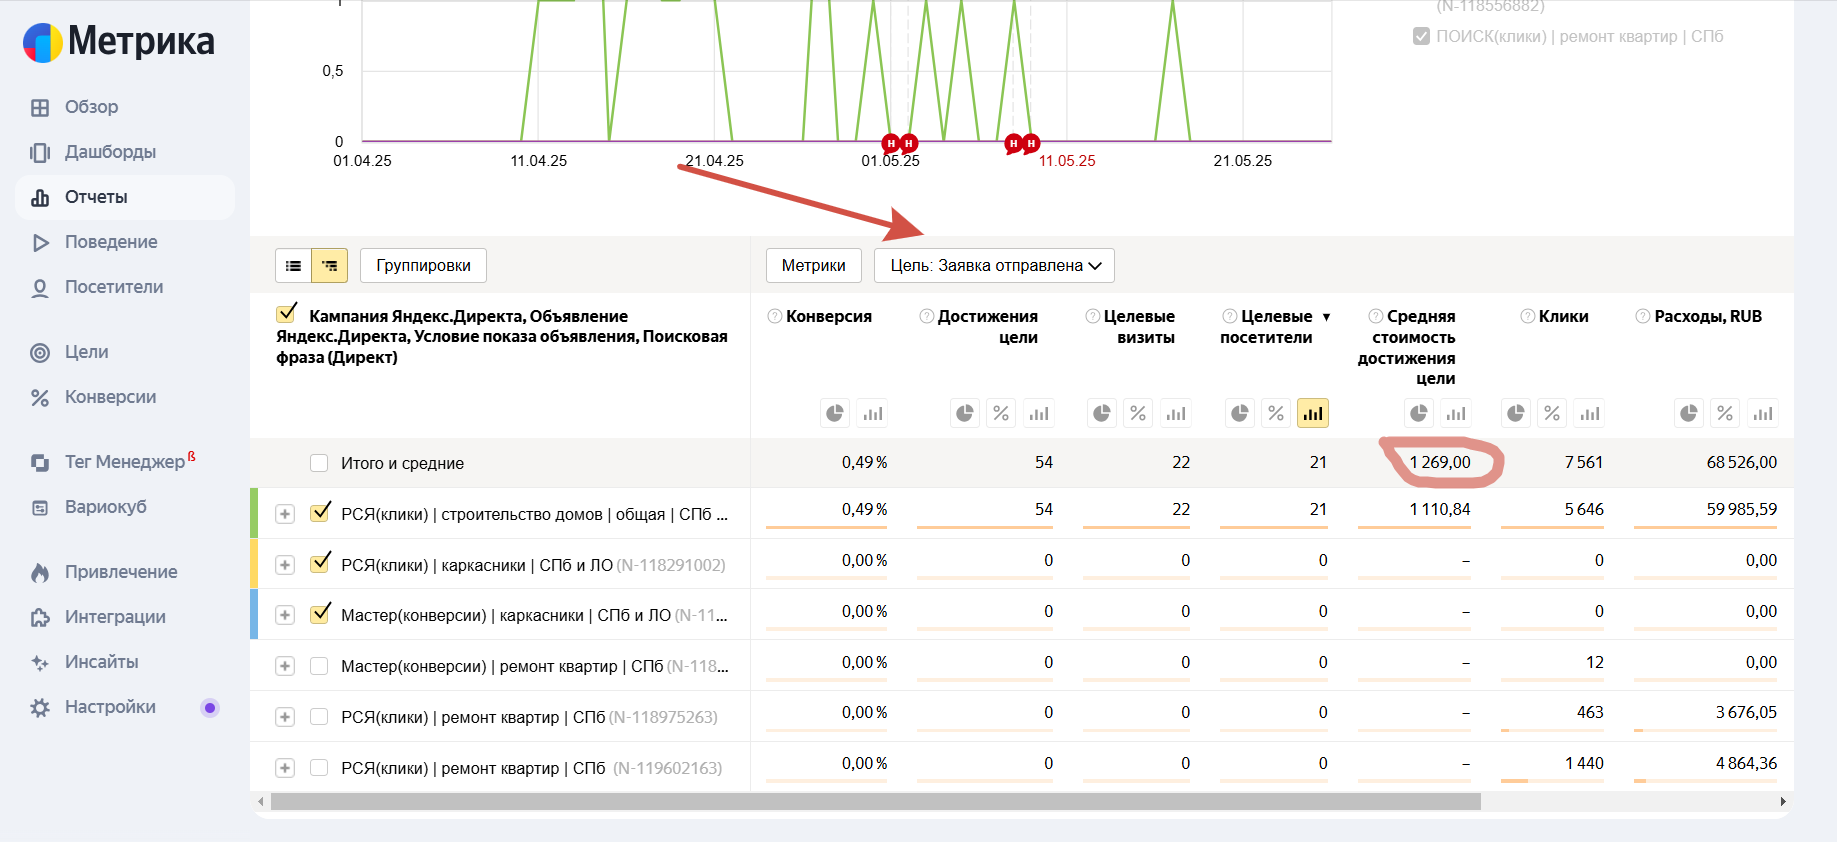Image resolution: width=1837 pixels, height=842 pixels.
Task: Show percent mode for Целевые посетители
Action: [1276, 413]
